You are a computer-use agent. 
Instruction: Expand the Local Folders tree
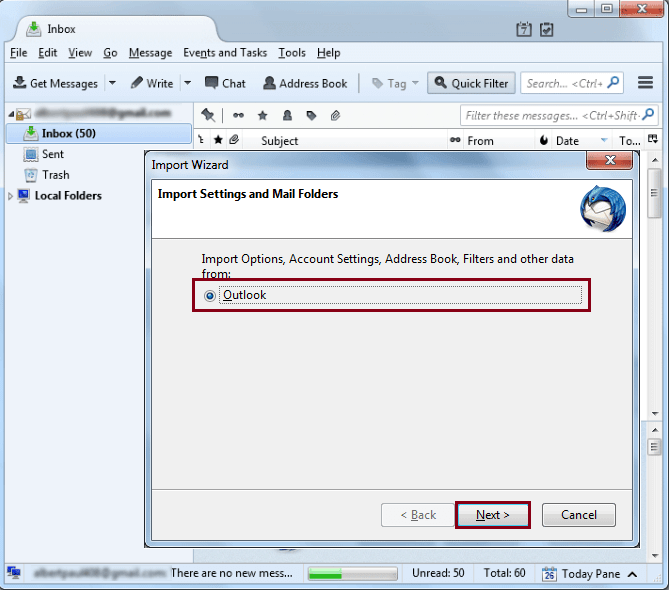11,196
